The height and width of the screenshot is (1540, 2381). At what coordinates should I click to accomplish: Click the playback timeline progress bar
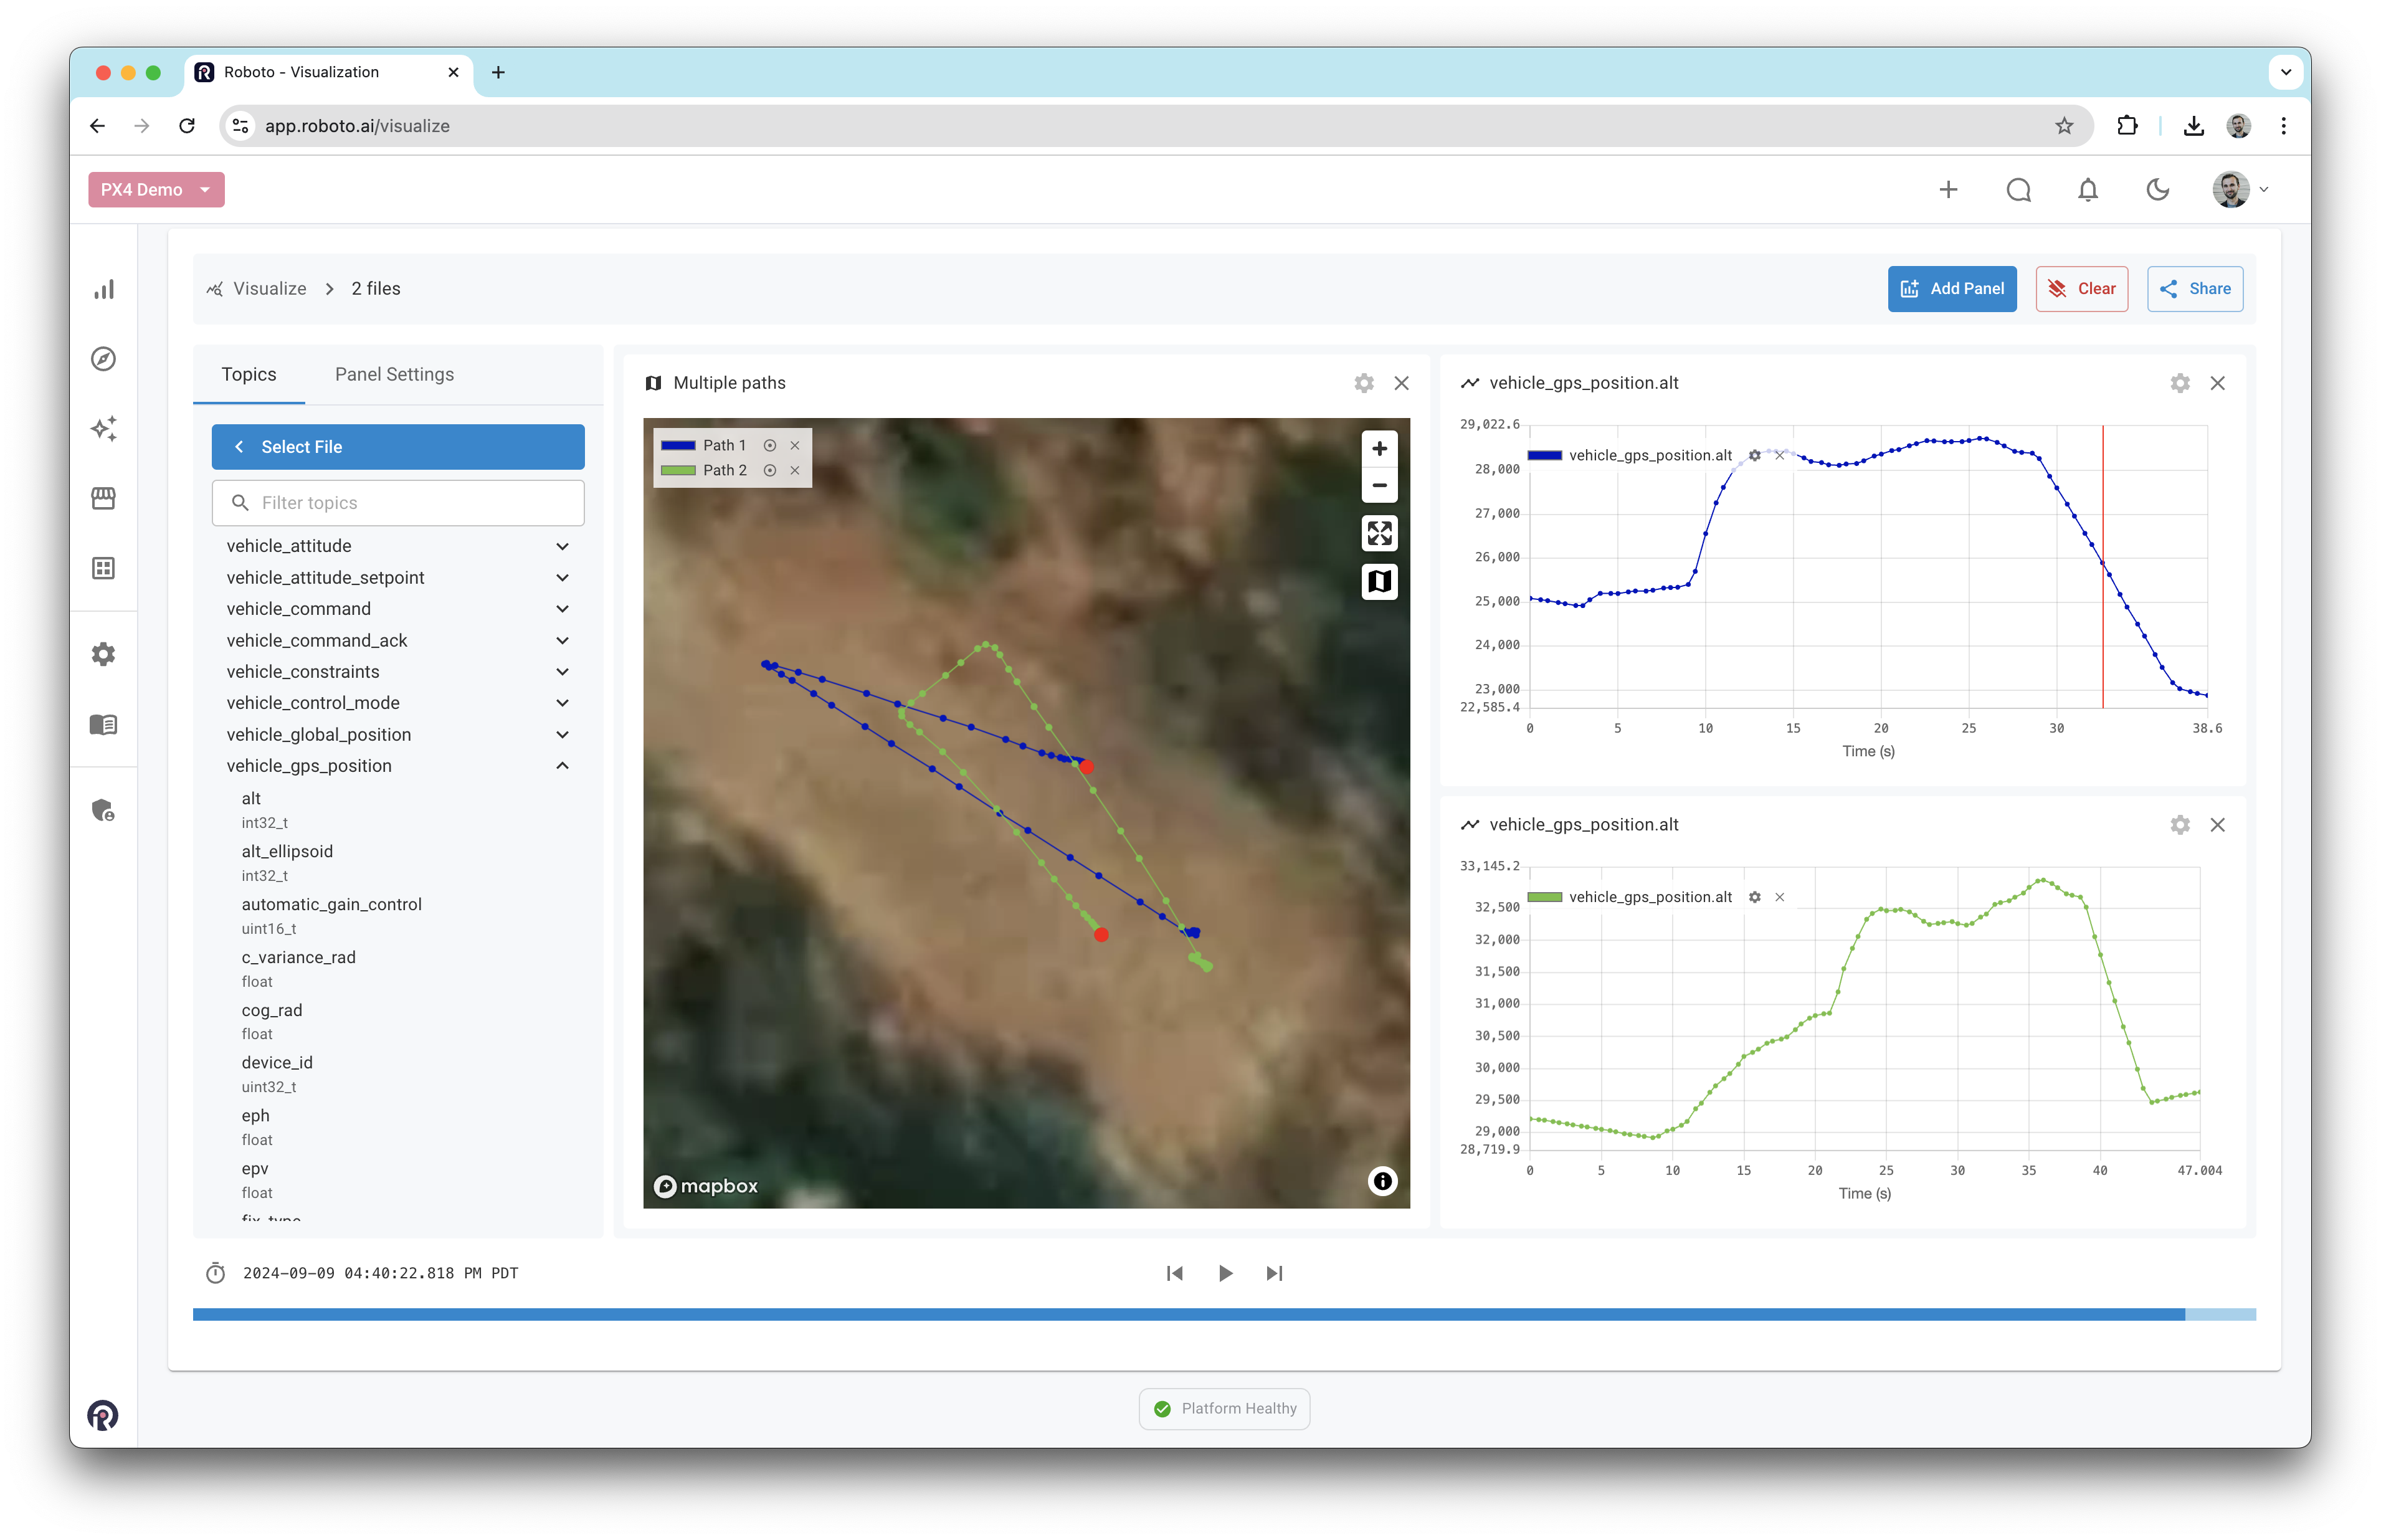tap(1223, 1314)
